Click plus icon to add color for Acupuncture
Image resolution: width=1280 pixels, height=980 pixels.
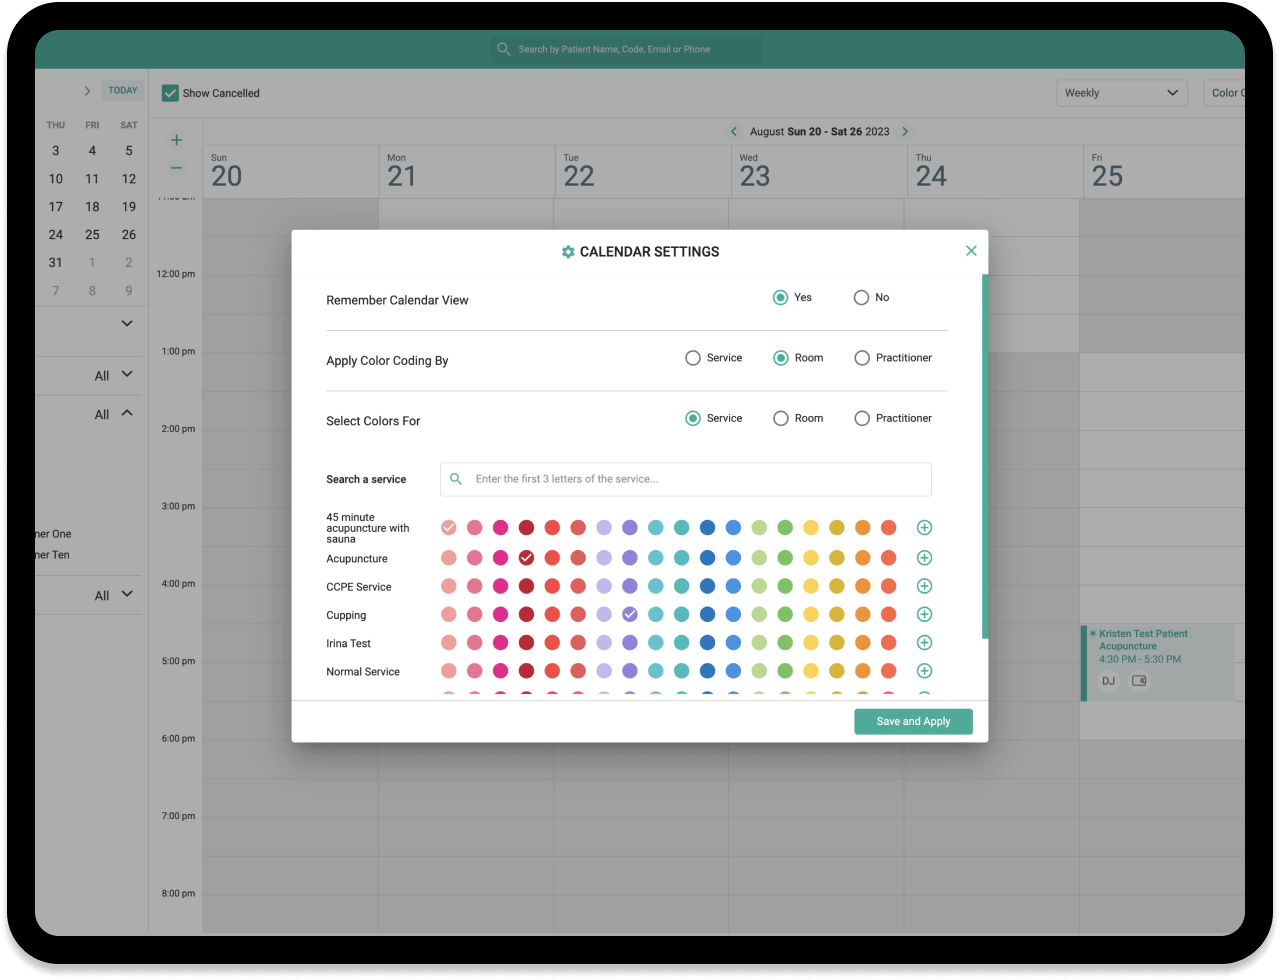(924, 558)
